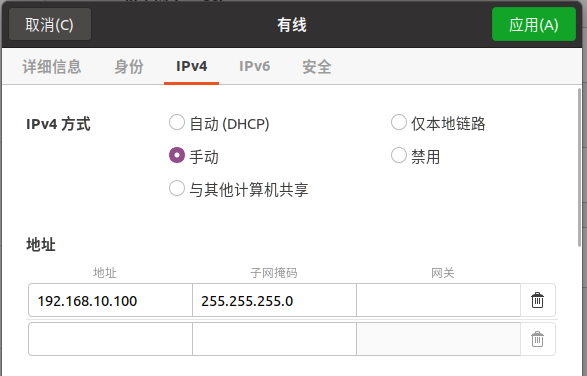This screenshot has height=376, width=587.
Task: Select the 自动 (DHCP) radio option
Action: tap(177, 122)
